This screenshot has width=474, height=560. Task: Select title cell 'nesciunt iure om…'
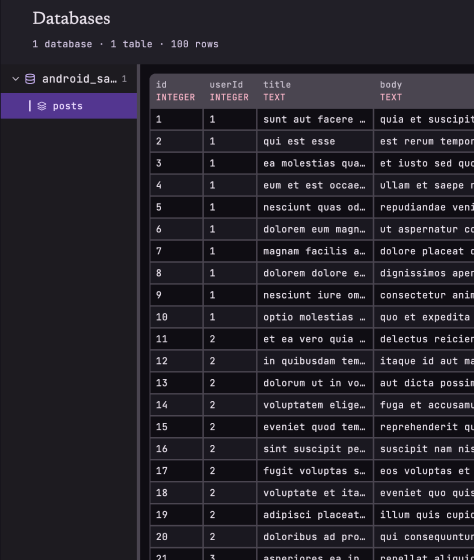pos(315,295)
